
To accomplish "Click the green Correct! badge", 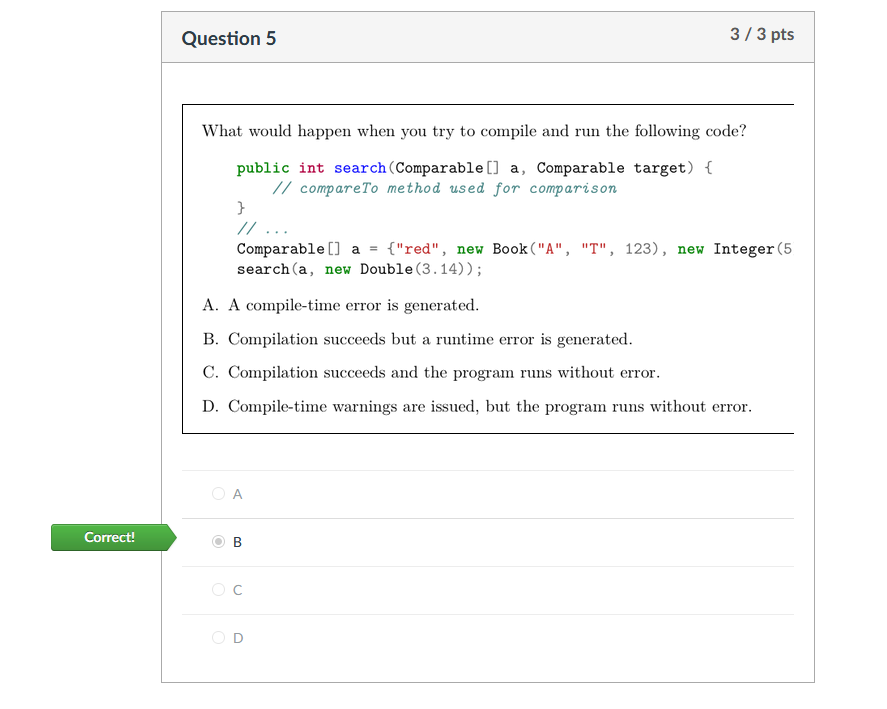I will tap(110, 537).
